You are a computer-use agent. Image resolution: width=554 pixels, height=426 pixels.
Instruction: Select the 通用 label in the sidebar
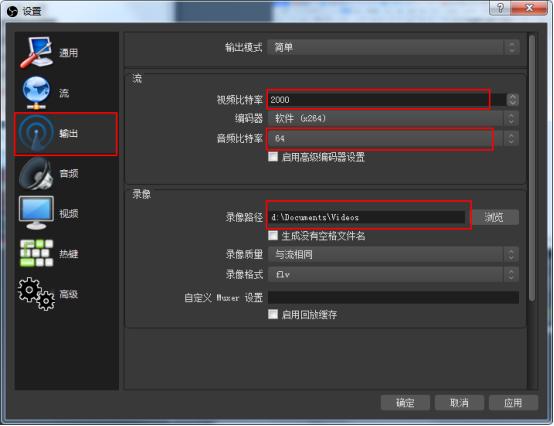(x=69, y=53)
